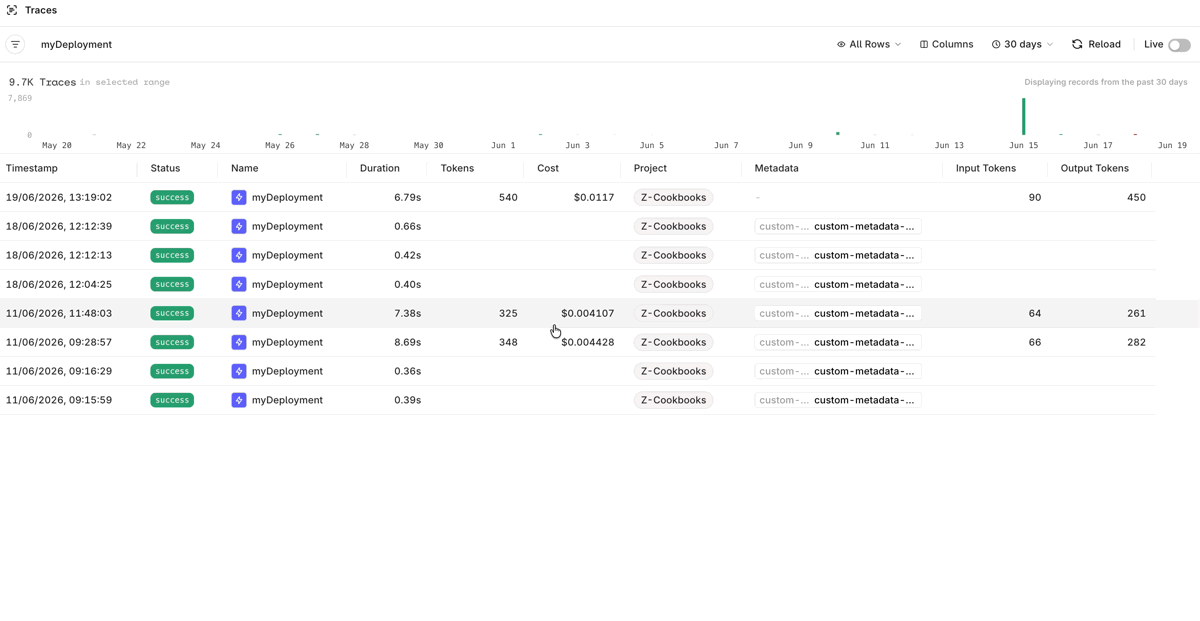Click deployment icon in the 11/06 11:48:03 row
1200x621 pixels.
pyautogui.click(x=239, y=314)
